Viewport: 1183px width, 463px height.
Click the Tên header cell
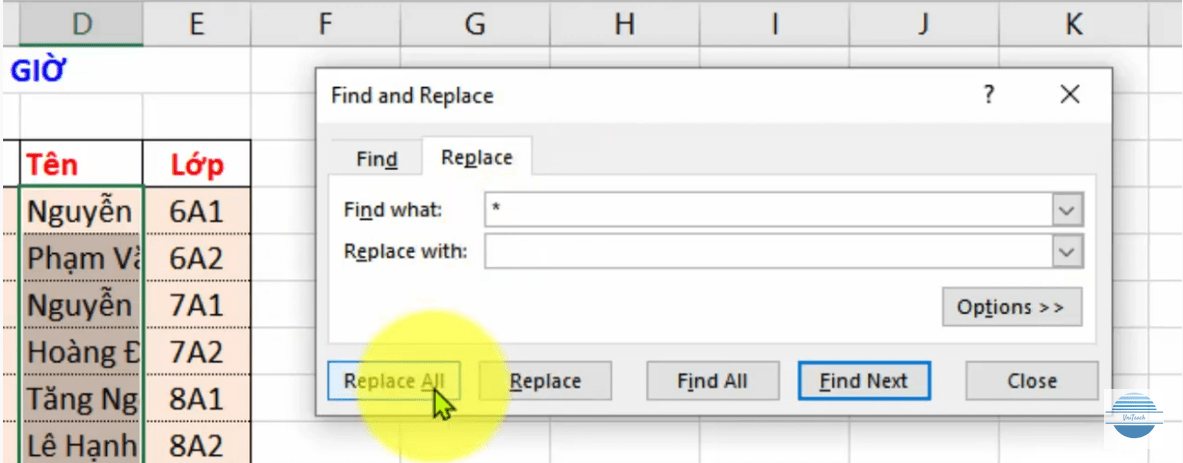tap(81, 164)
